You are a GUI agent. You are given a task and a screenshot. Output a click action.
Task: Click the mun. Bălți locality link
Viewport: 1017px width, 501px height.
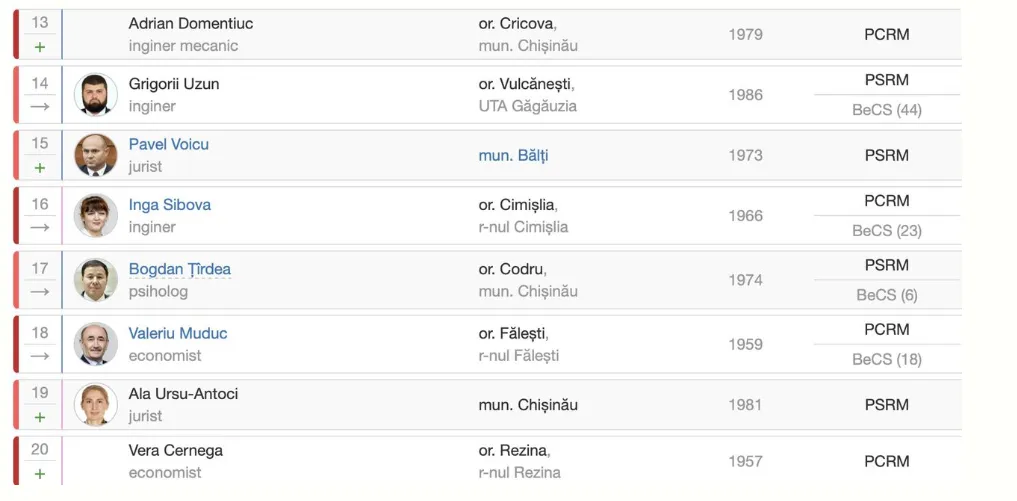pyautogui.click(x=513, y=155)
